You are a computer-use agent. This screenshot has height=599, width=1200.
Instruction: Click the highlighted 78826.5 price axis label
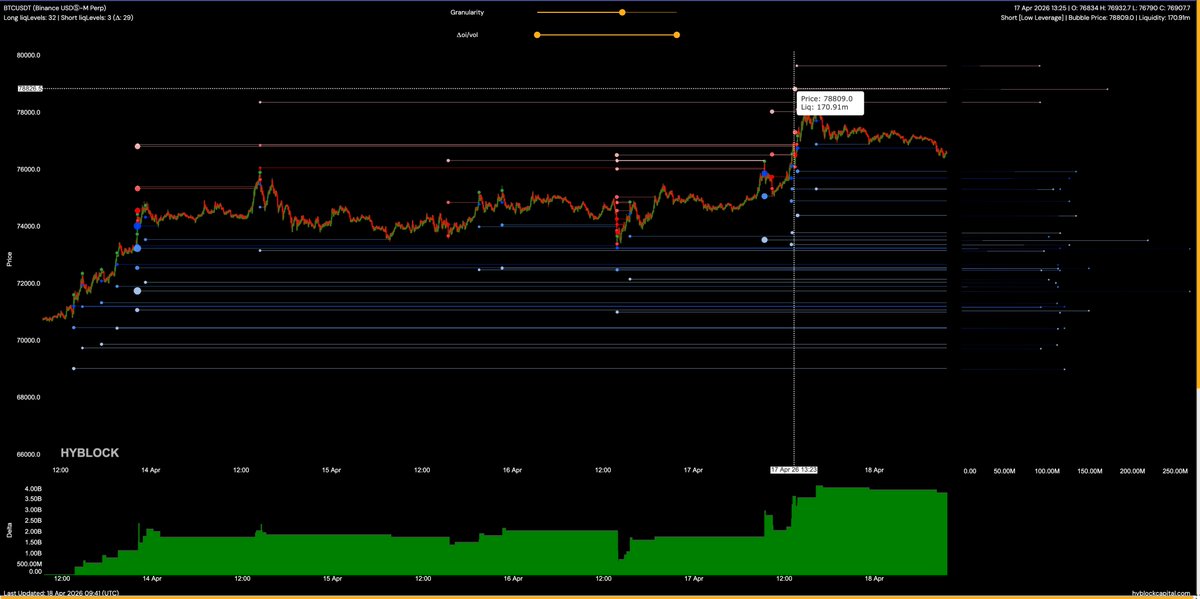(x=29, y=89)
